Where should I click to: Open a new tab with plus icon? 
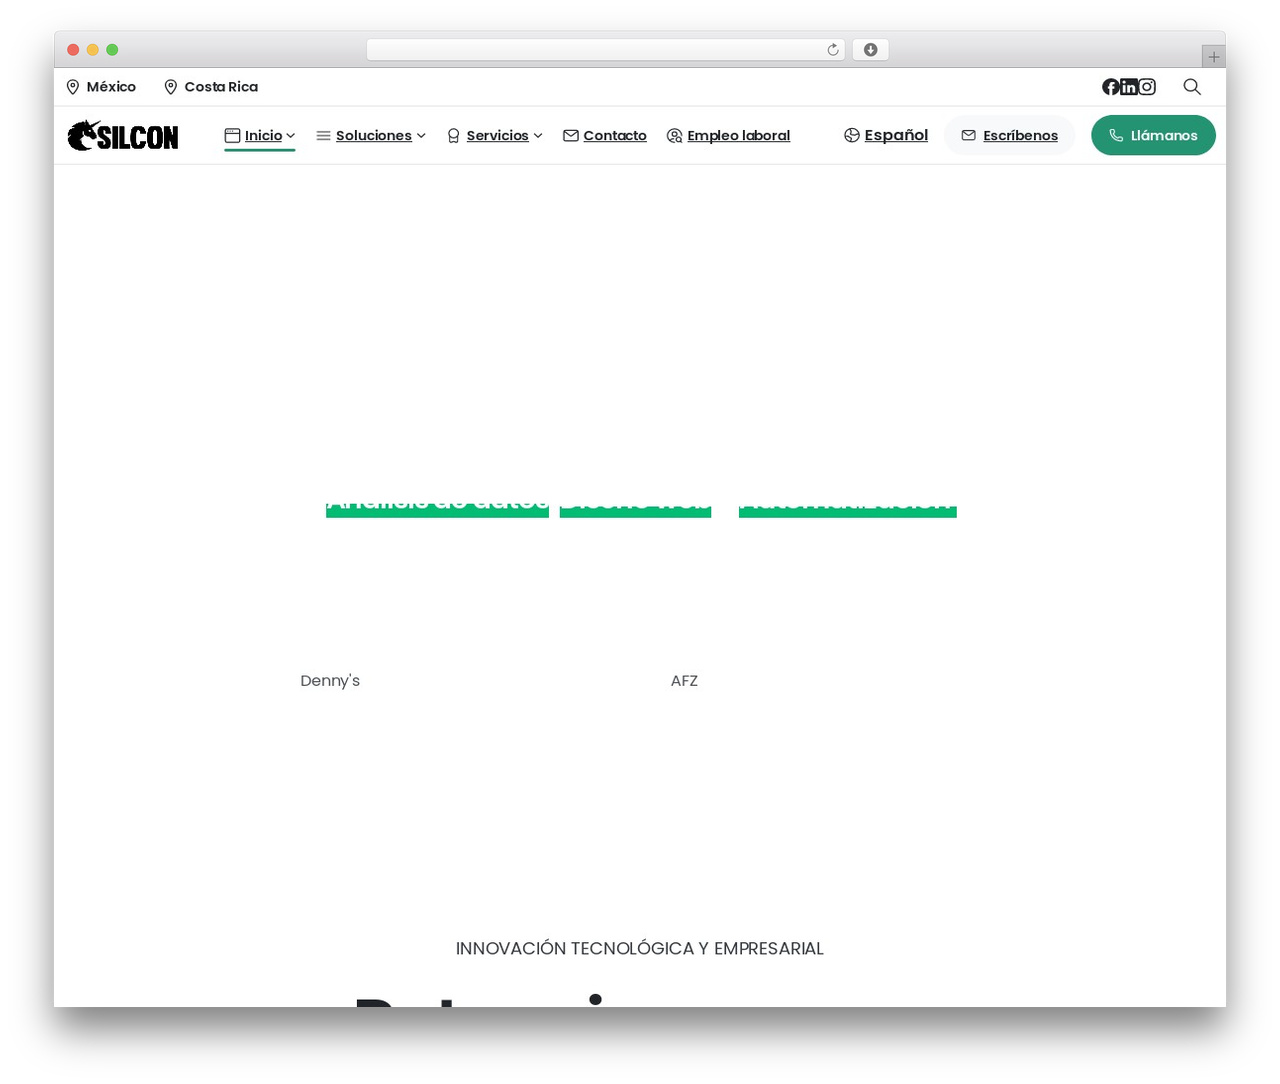[x=1214, y=57]
